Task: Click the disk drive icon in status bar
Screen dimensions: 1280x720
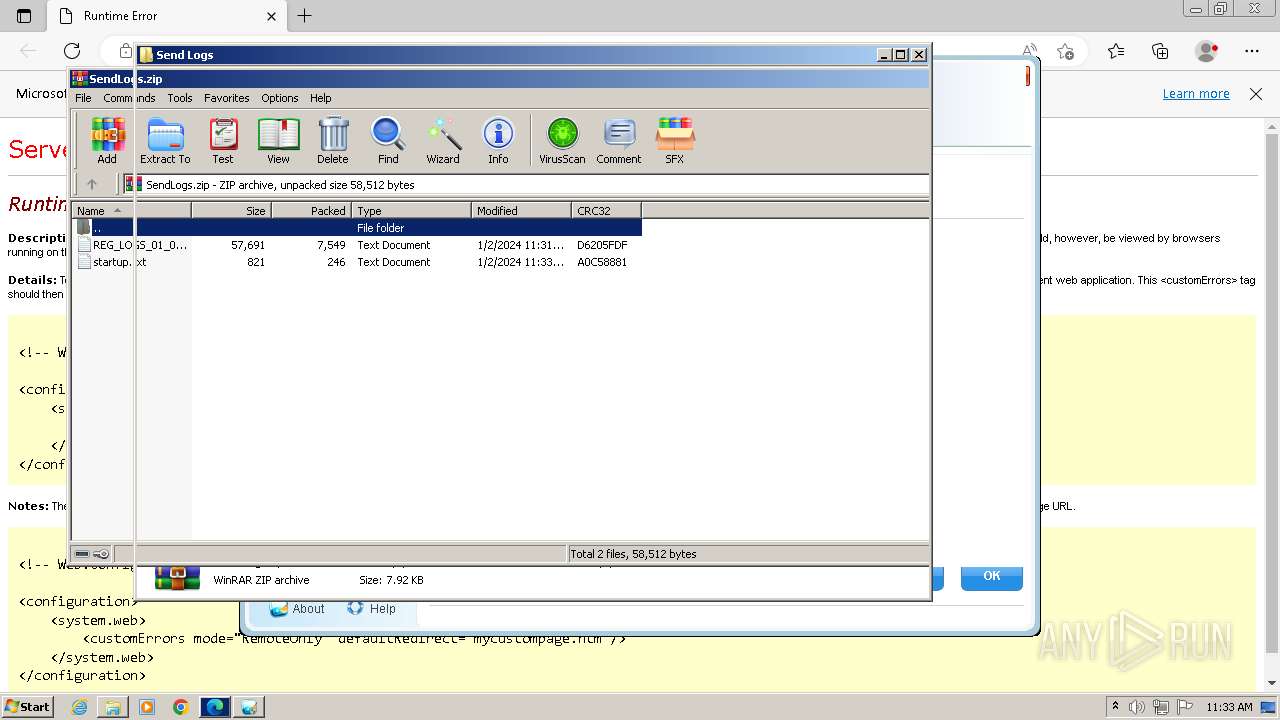Action: coord(82,554)
